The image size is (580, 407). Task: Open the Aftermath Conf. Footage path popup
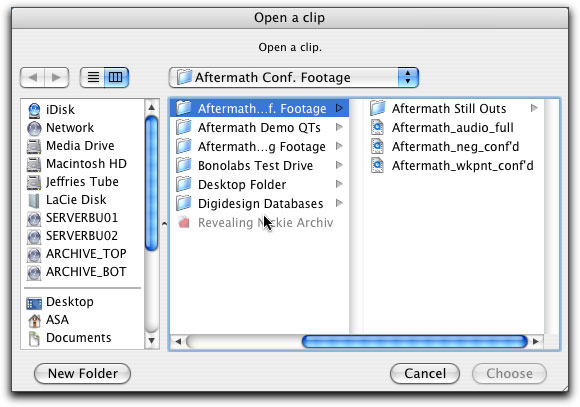tap(294, 77)
